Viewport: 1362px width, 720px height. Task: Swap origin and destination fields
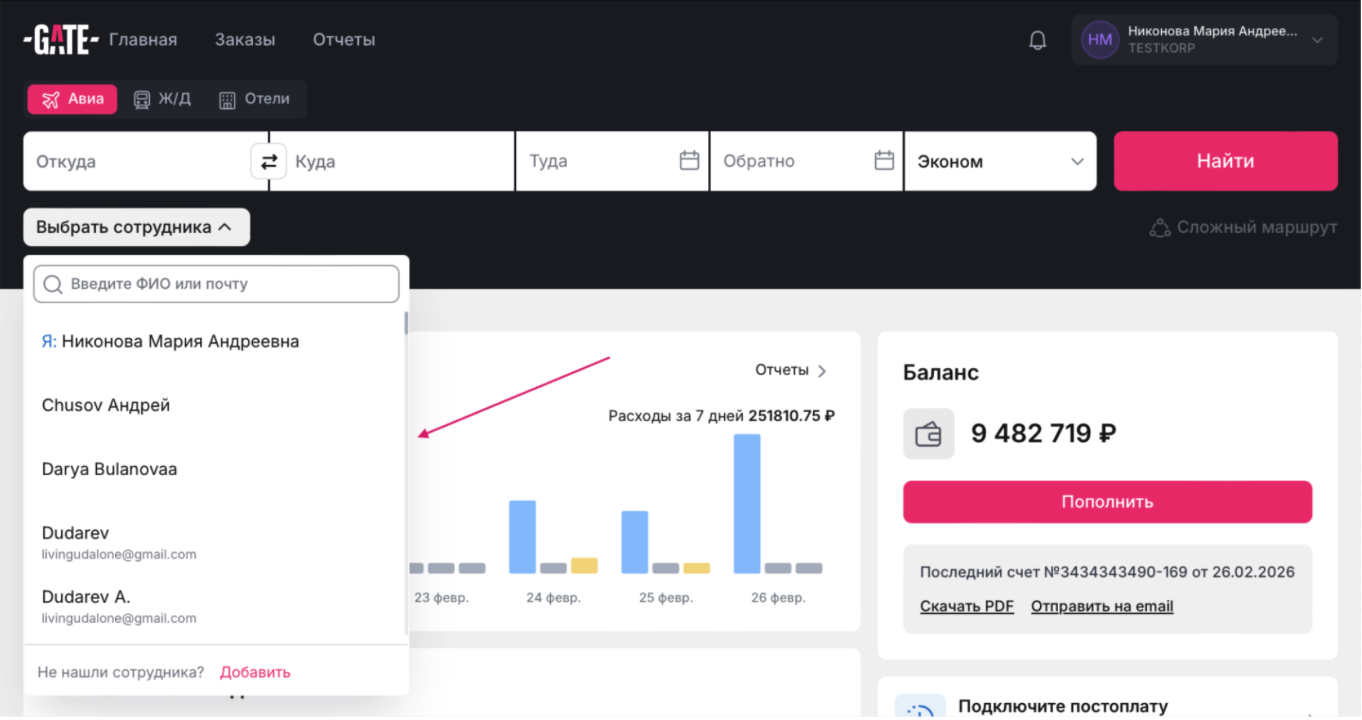(268, 161)
